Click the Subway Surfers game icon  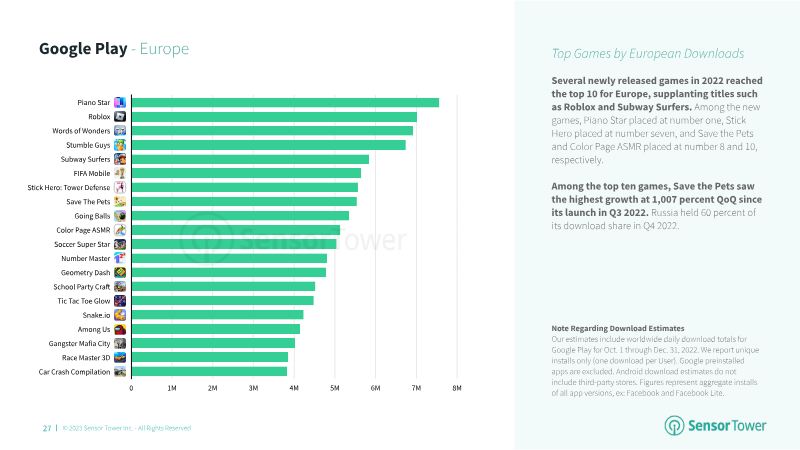click(120, 159)
